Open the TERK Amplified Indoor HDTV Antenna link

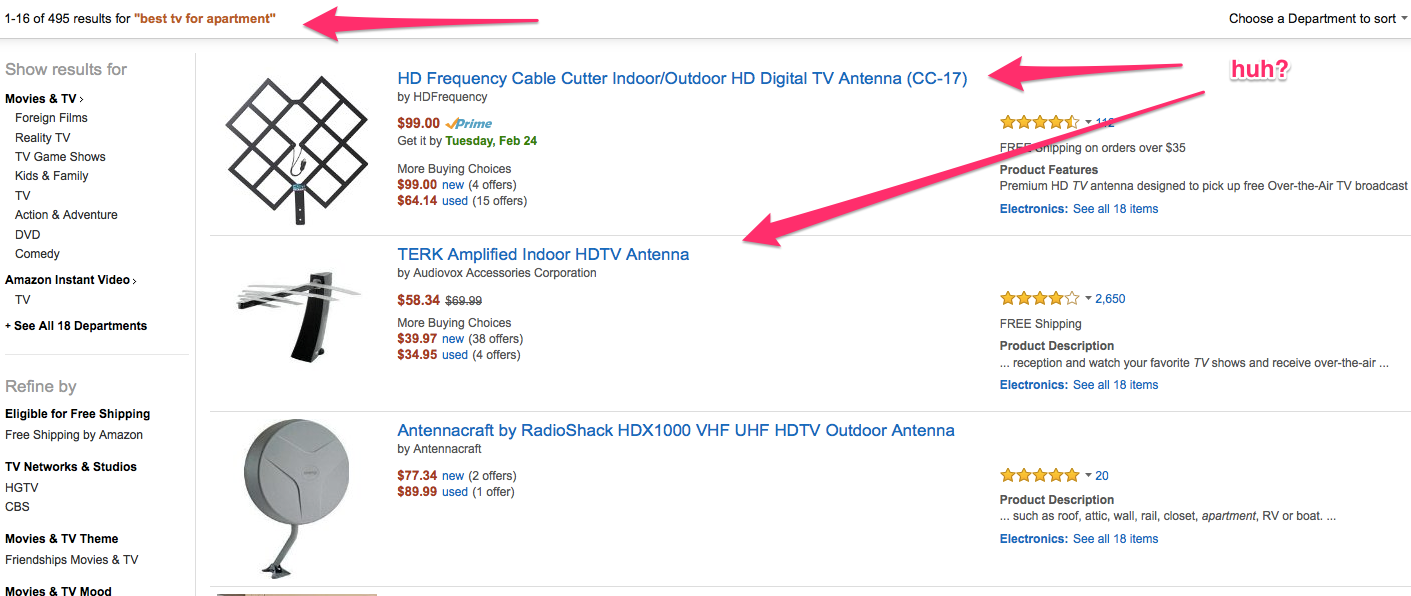[543, 254]
